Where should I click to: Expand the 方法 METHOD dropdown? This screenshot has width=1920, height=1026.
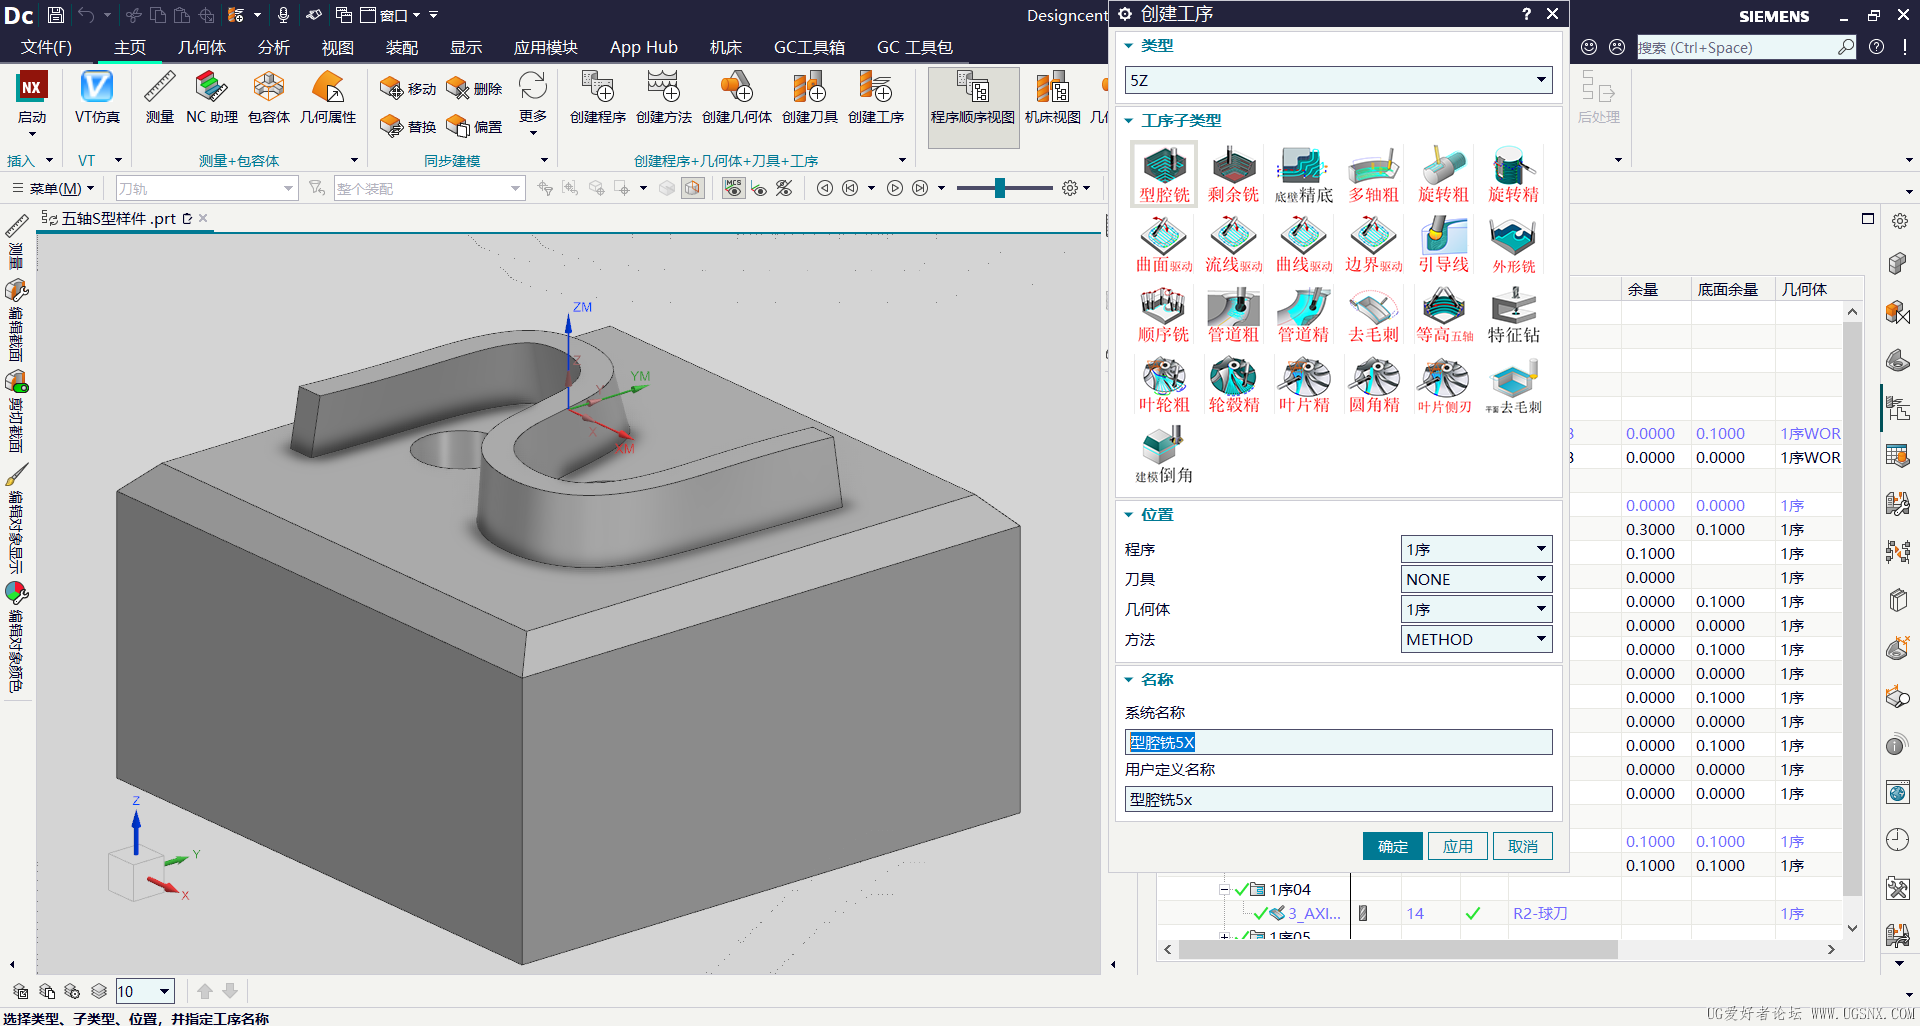[x=1540, y=639]
